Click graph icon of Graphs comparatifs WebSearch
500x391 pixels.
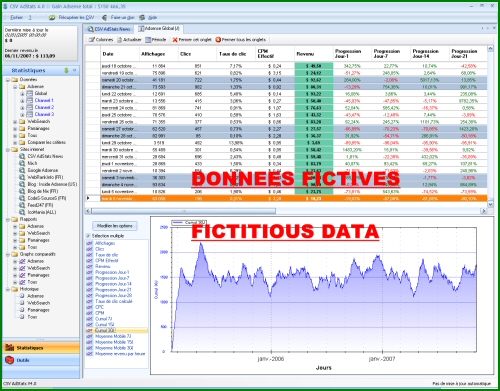22,268
